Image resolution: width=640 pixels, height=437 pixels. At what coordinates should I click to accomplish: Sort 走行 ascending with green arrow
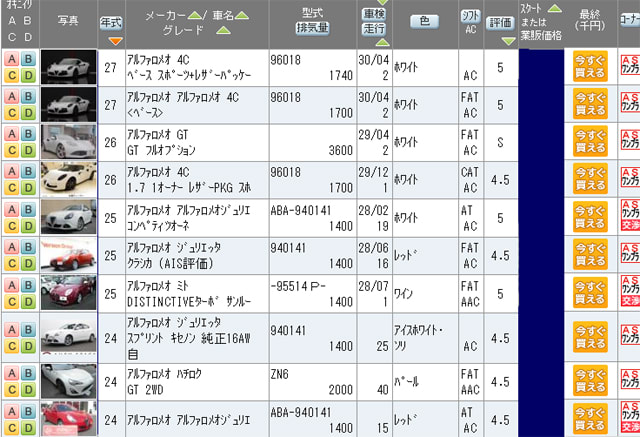[x=382, y=42]
